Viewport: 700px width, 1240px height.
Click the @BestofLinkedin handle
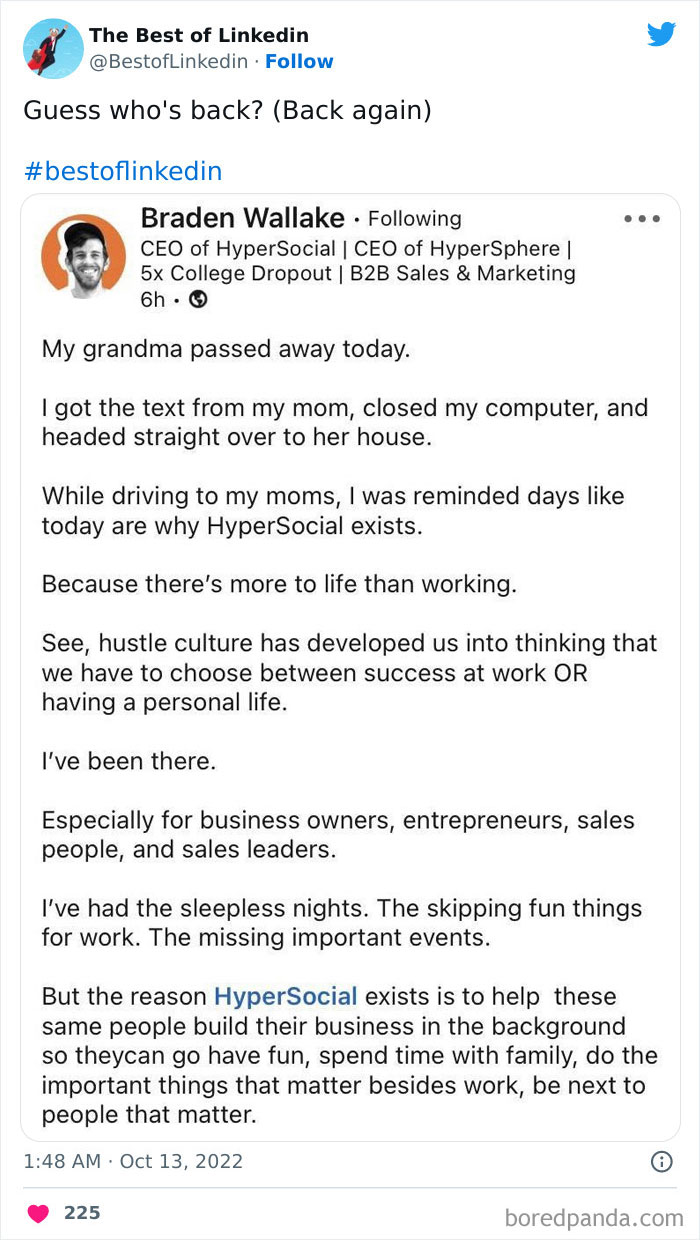[x=167, y=61]
